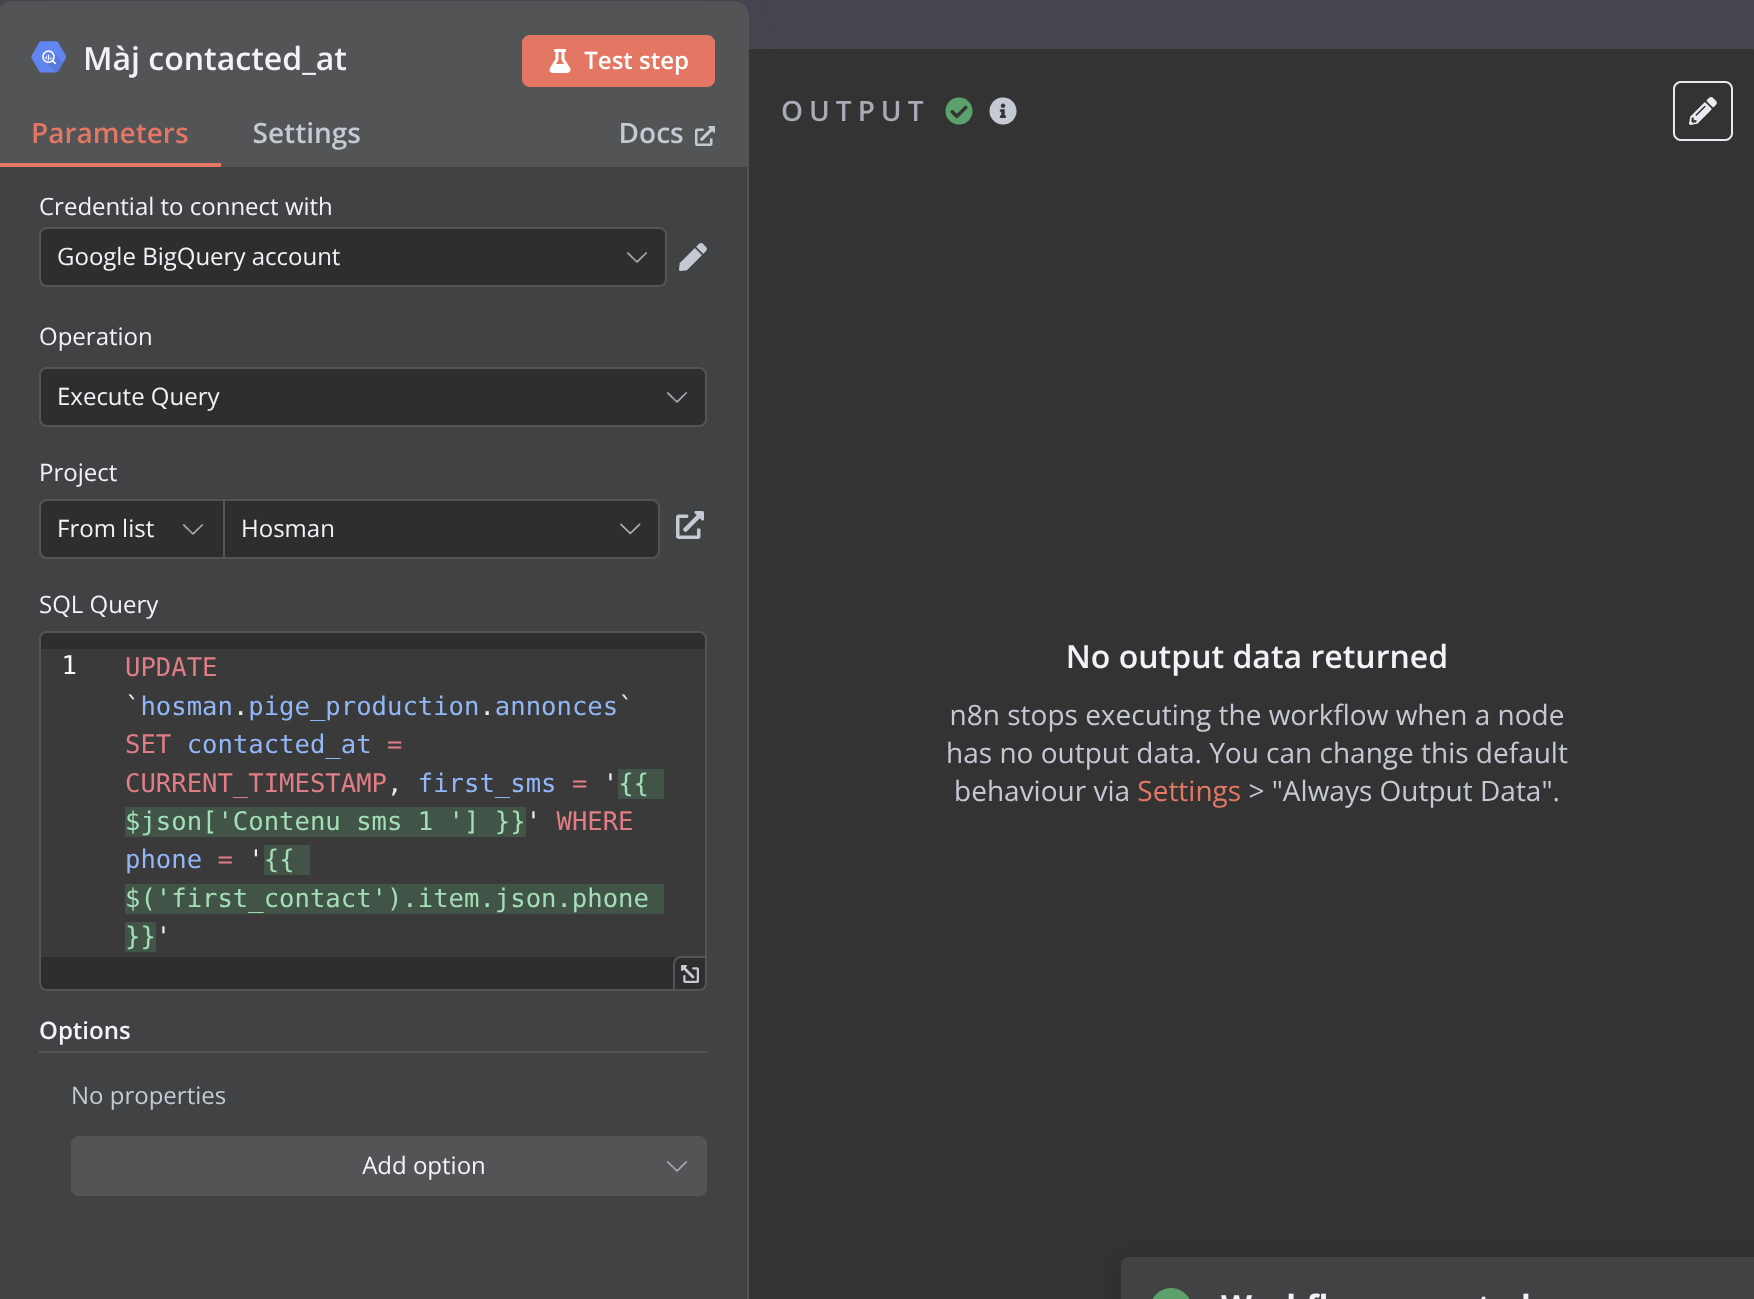Click the edit output pencil button
The width and height of the screenshot is (1754, 1299).
(1703, 111)
